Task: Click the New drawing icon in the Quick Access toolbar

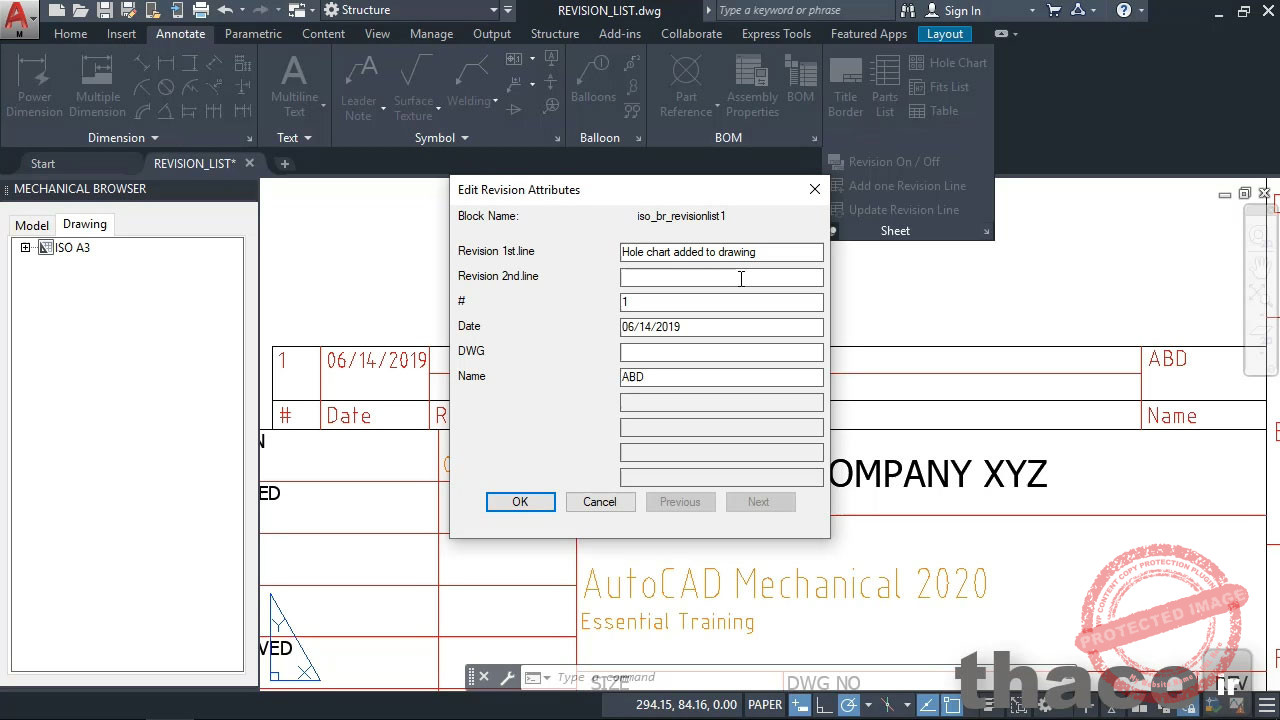Action: pyautogui.click(x=57, y=10)
